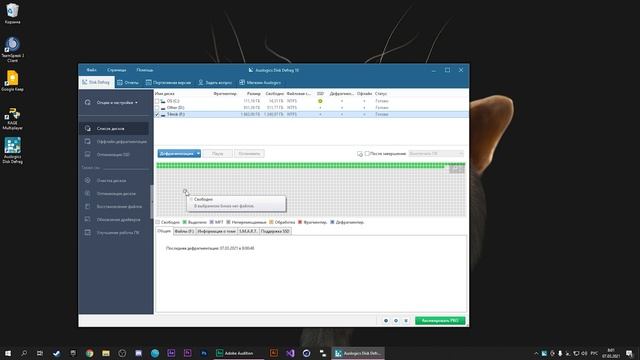Switch to Информация о томе tab
The image size is (640, 360).
217,231
